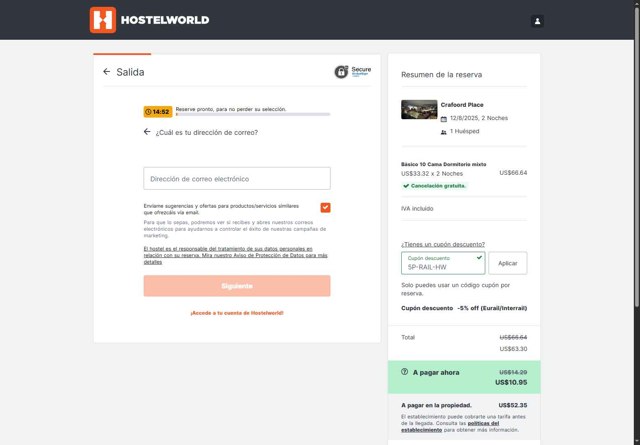Image resolution: width=640 pixels, height=445 pixels.
Task: Click the '12/8/2025, 2 Noches' date text
Action: pos(479,118)
